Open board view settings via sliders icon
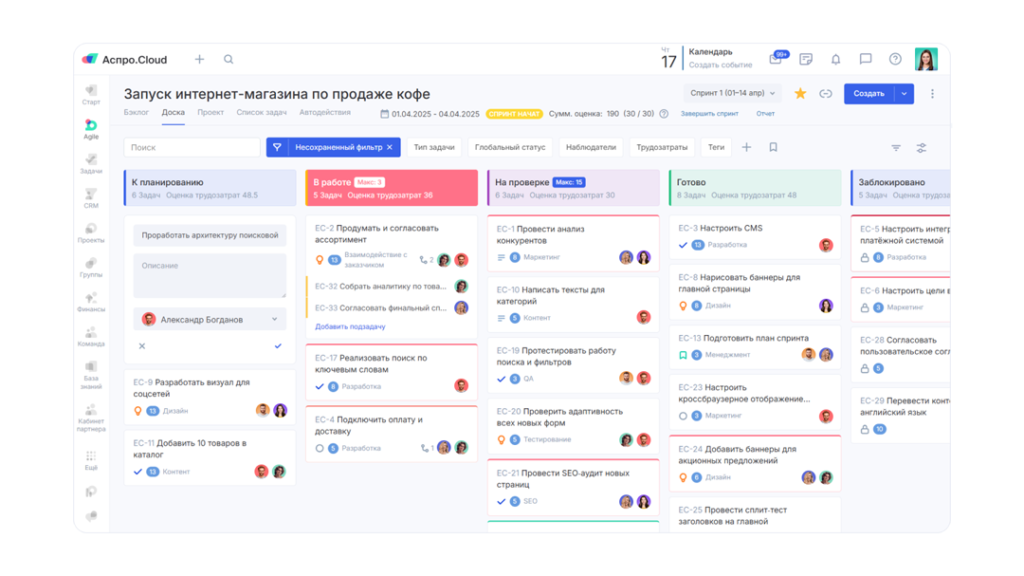 pyautogui.click(x=921, y=146)
